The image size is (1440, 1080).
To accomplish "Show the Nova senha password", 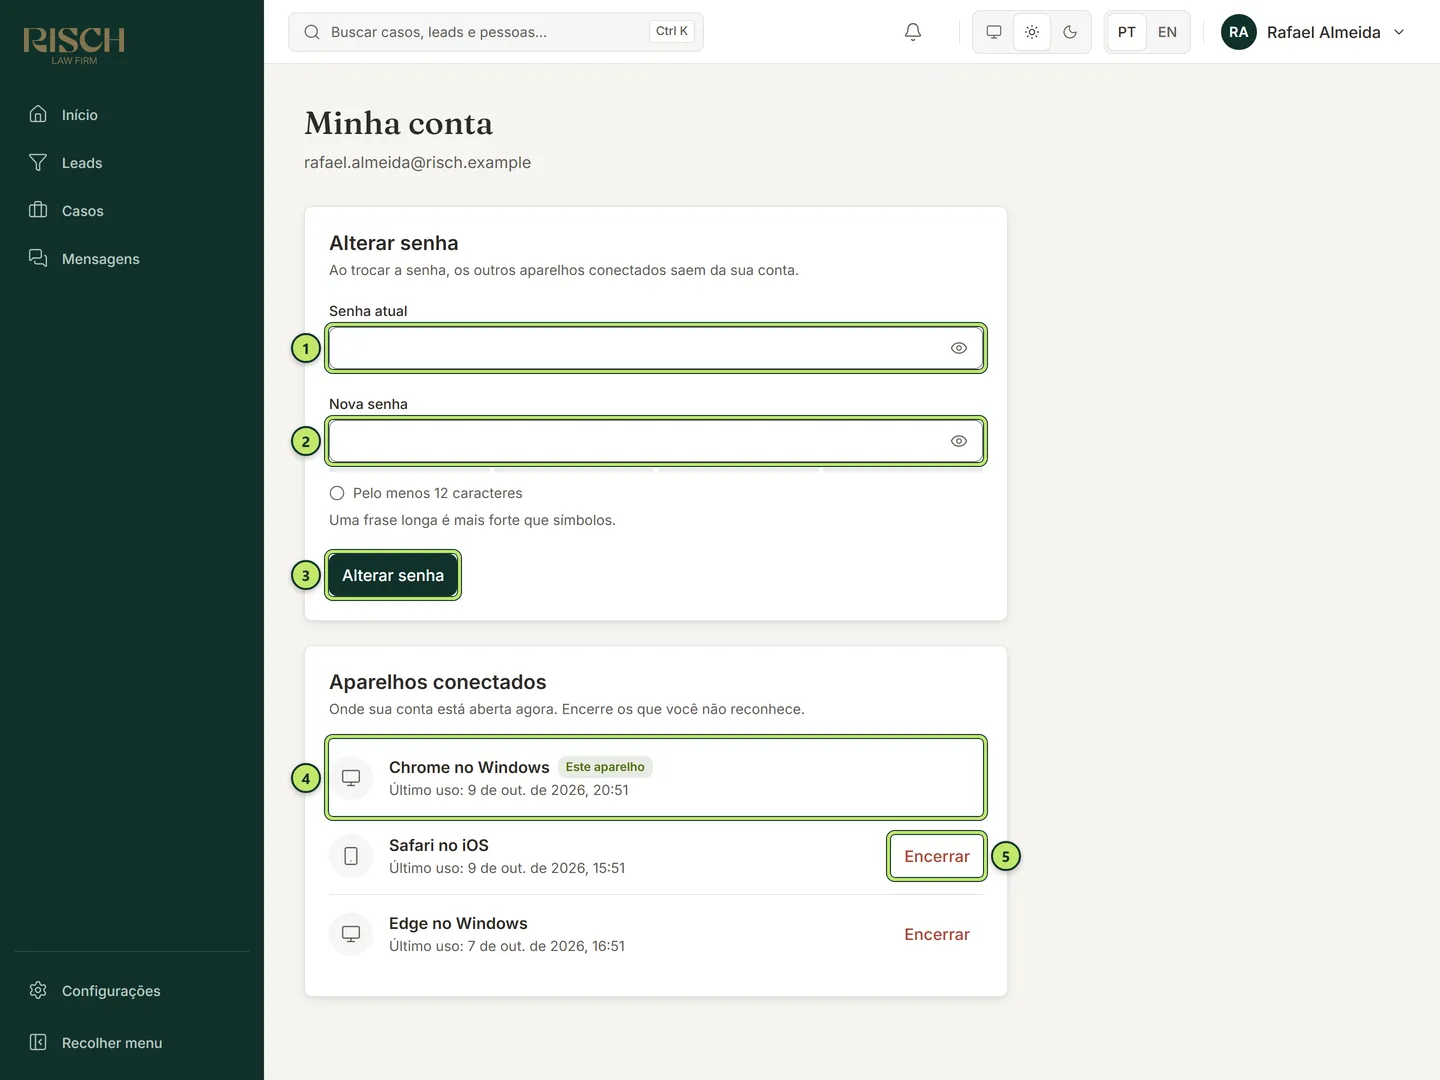I will coord(959,441).
